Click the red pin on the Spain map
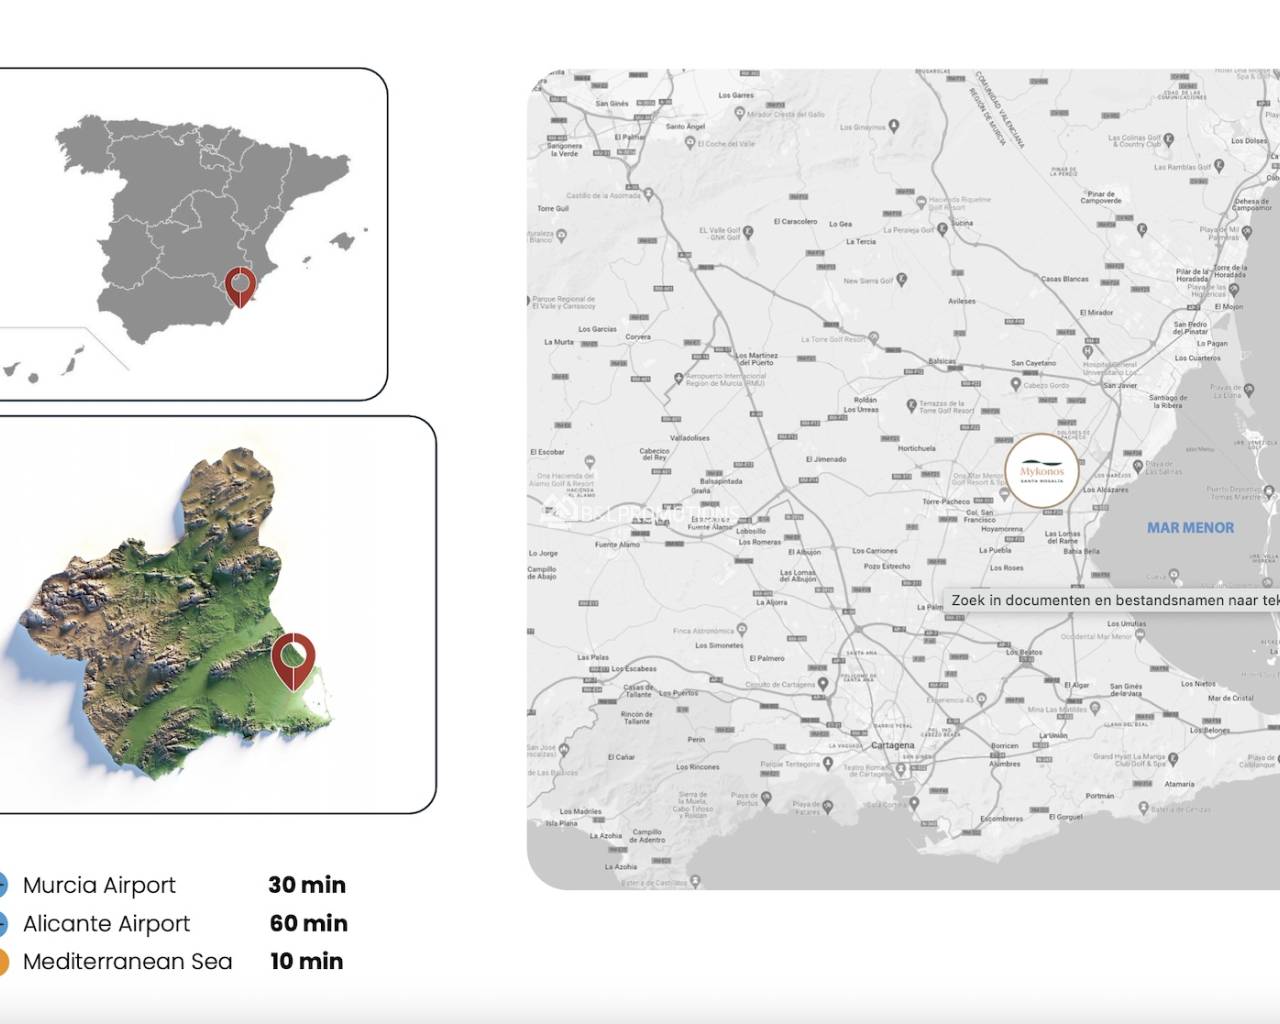This screenshot has height=1024, width=1280. pyautogui.click(x=239, y=285)
